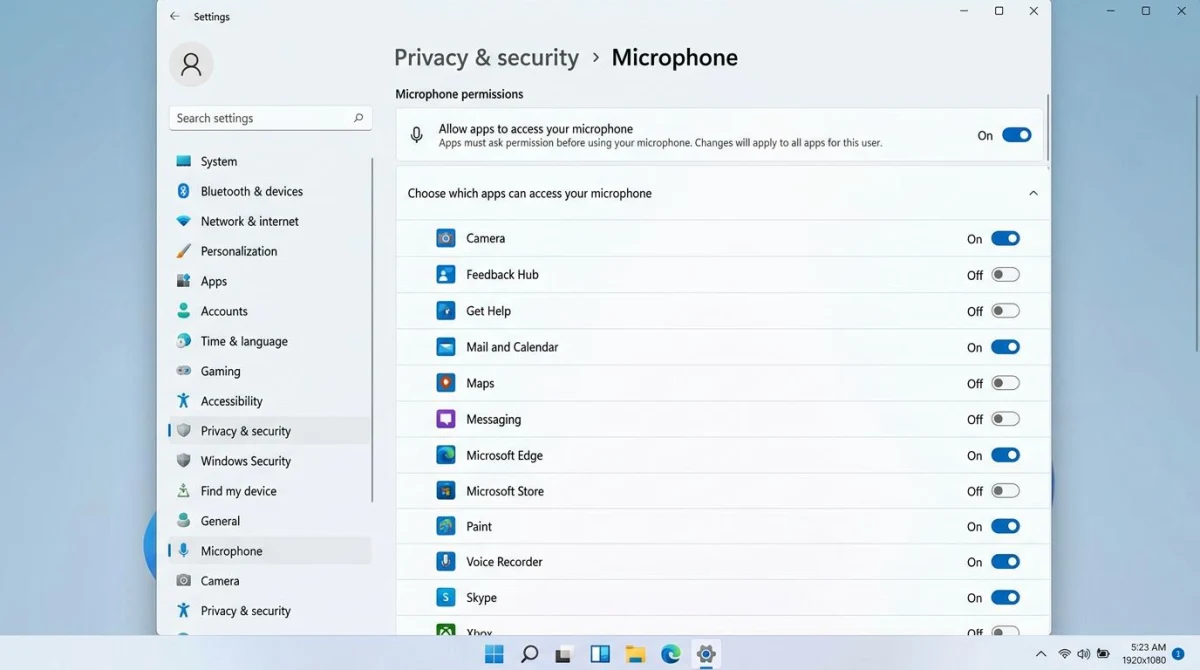Open Gaming in the sidebar
Viewport: 1200px width, 670px height.
coord(270,371)
